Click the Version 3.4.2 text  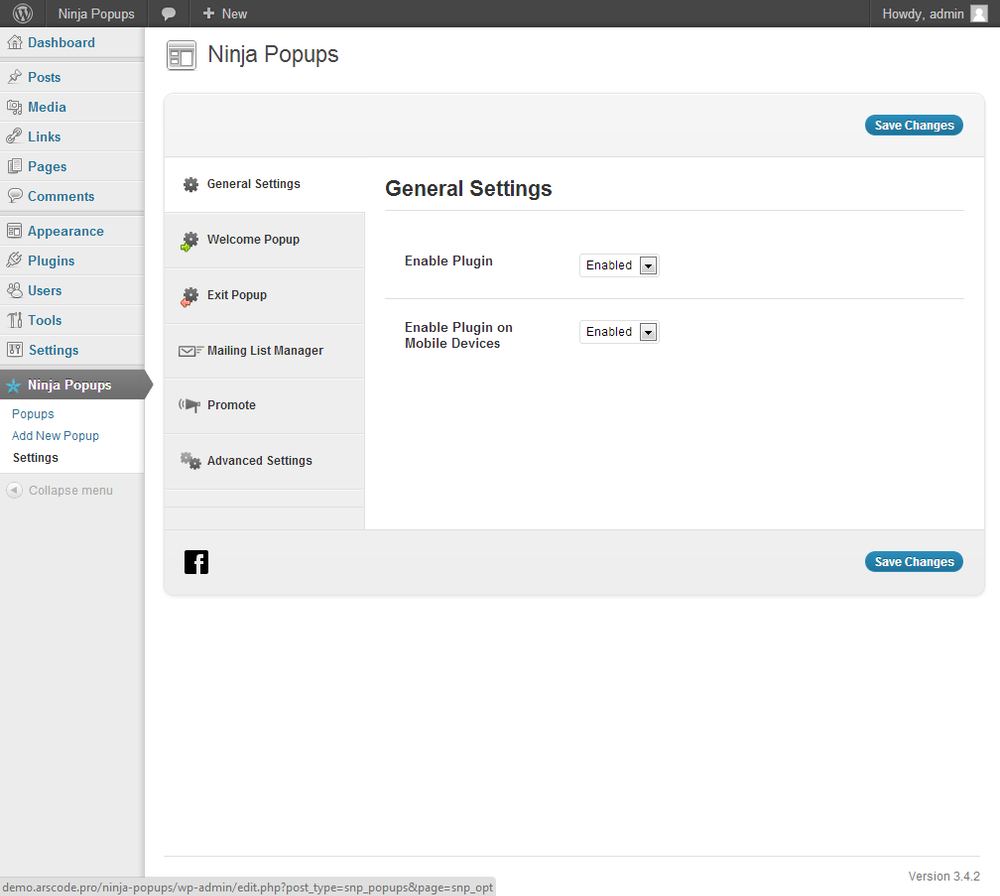tap(944, 876)
